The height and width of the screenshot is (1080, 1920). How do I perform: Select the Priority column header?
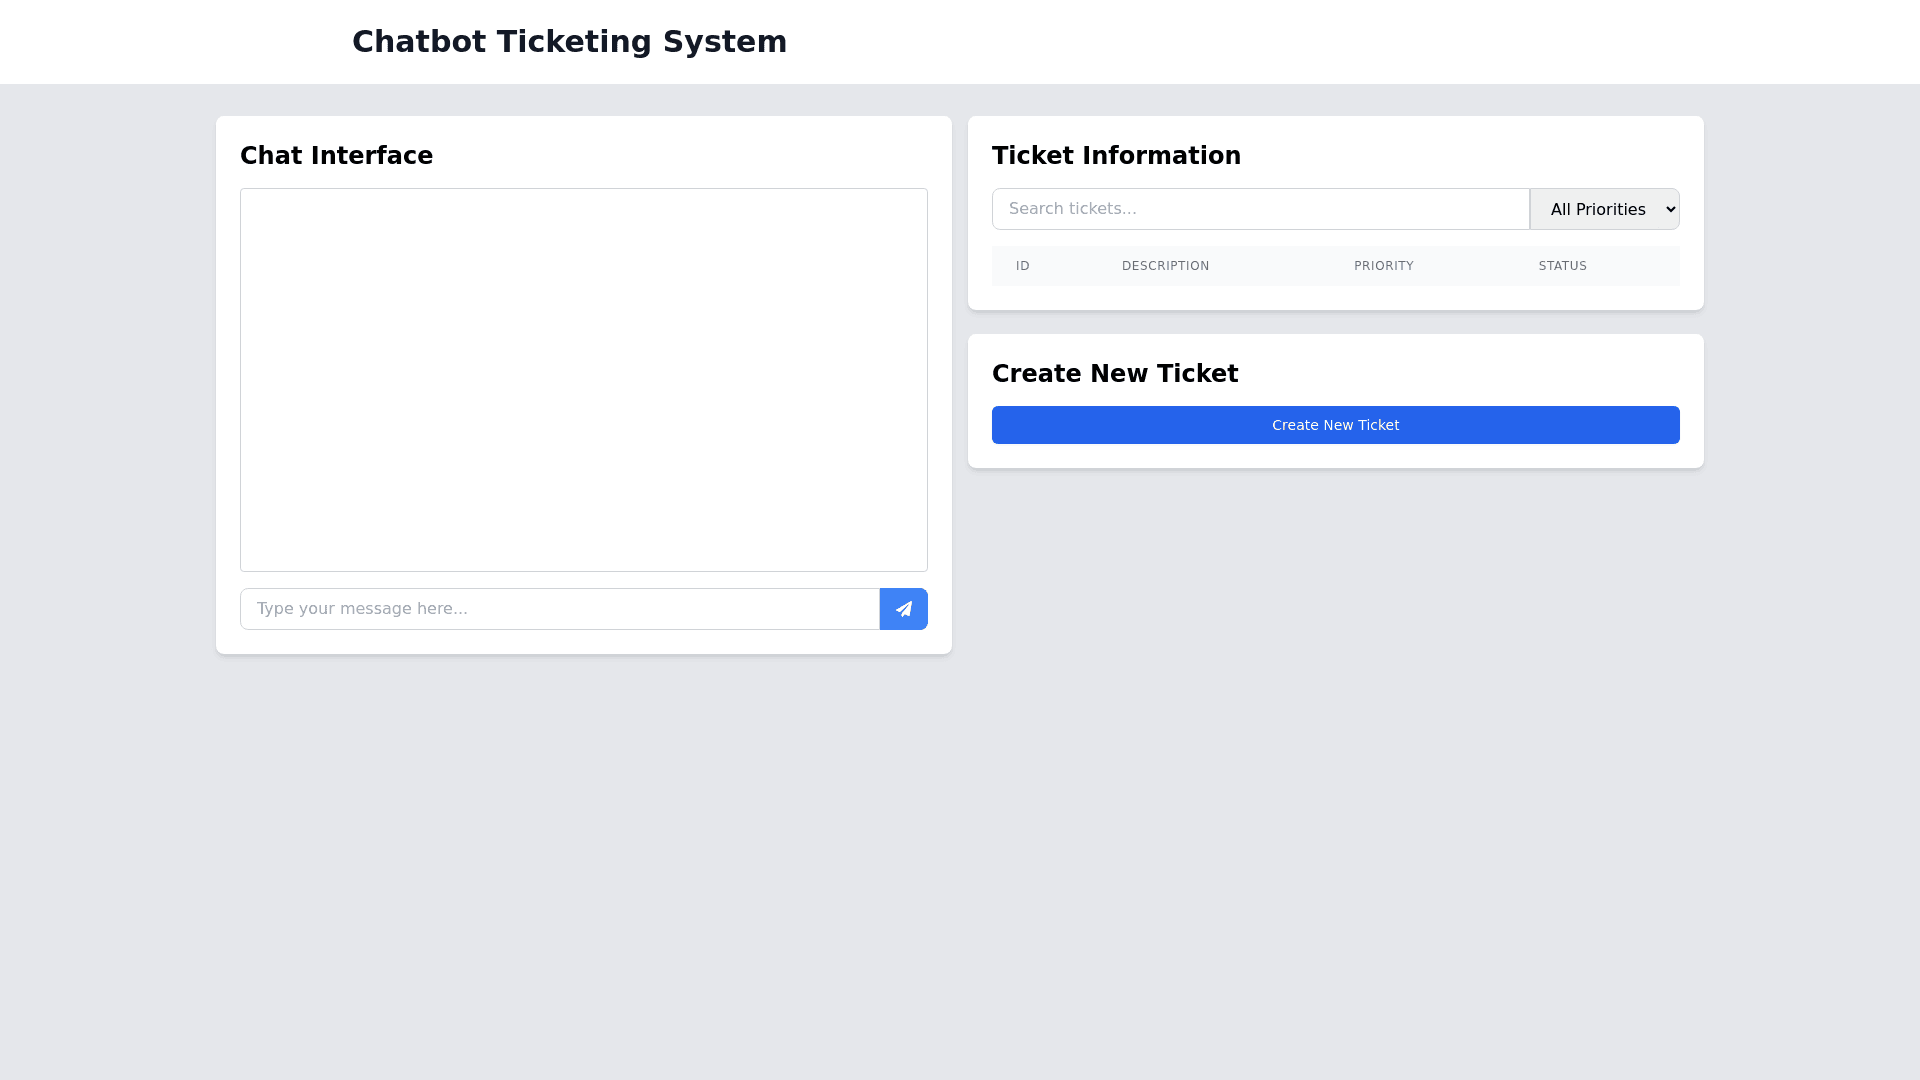1383,266
